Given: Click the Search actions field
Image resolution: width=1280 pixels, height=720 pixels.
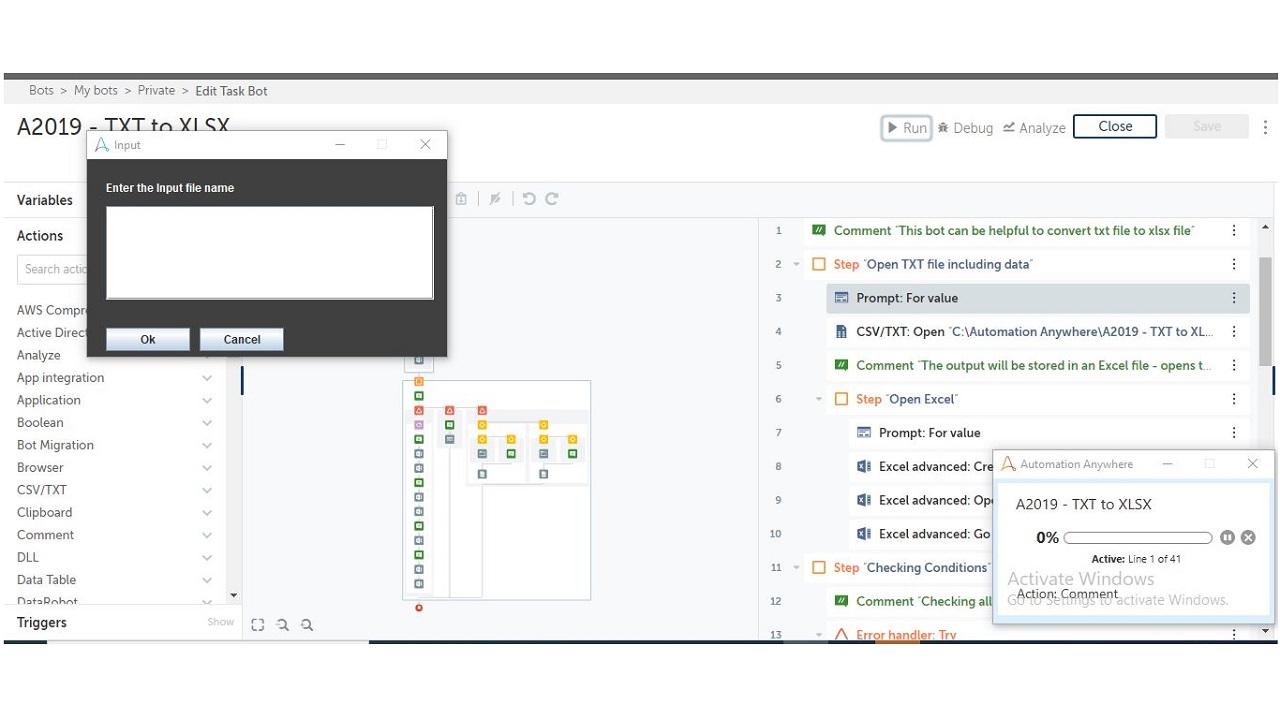Looking at the screenshot, I should (x=53, y=269).
